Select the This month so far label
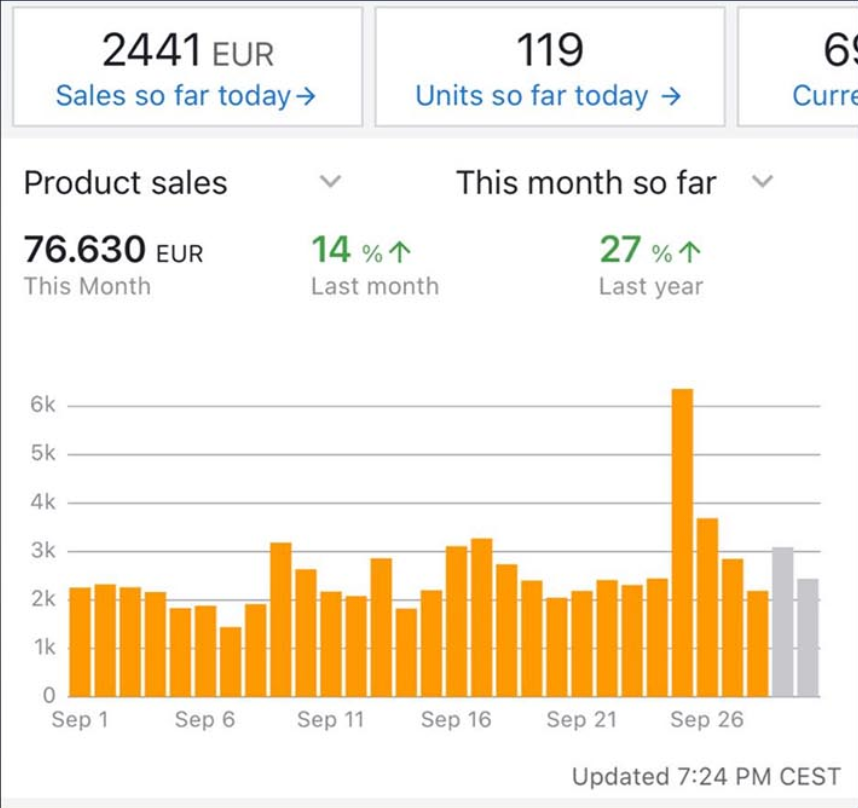This screenshot has height=808, width=858. (586, 183)
